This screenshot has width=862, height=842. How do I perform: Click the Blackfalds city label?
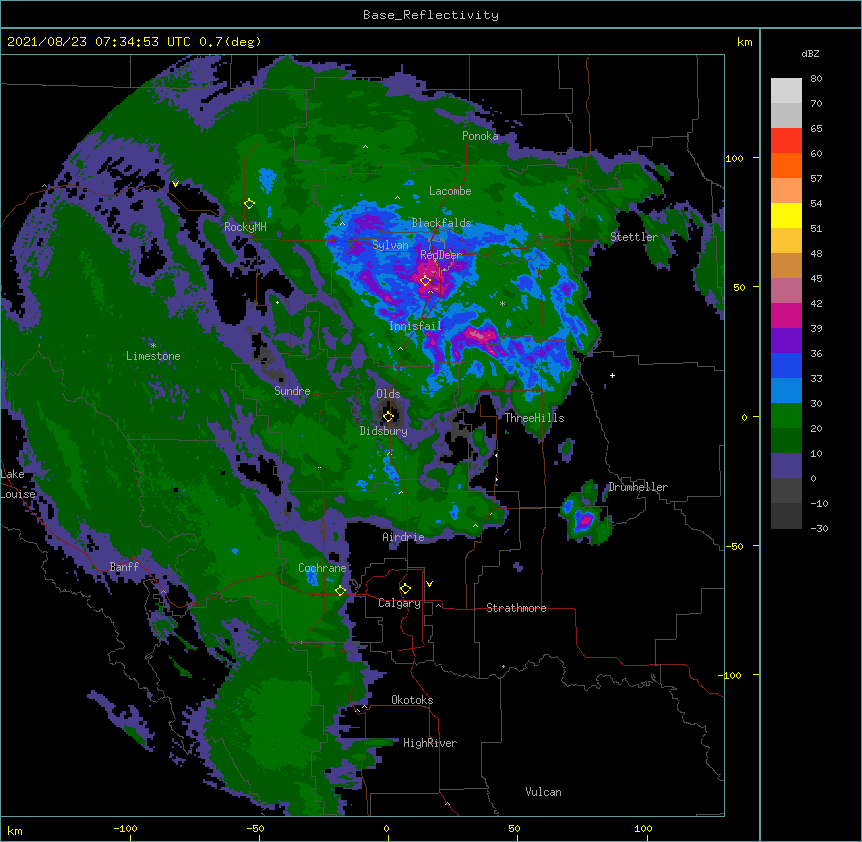point(441,223)
